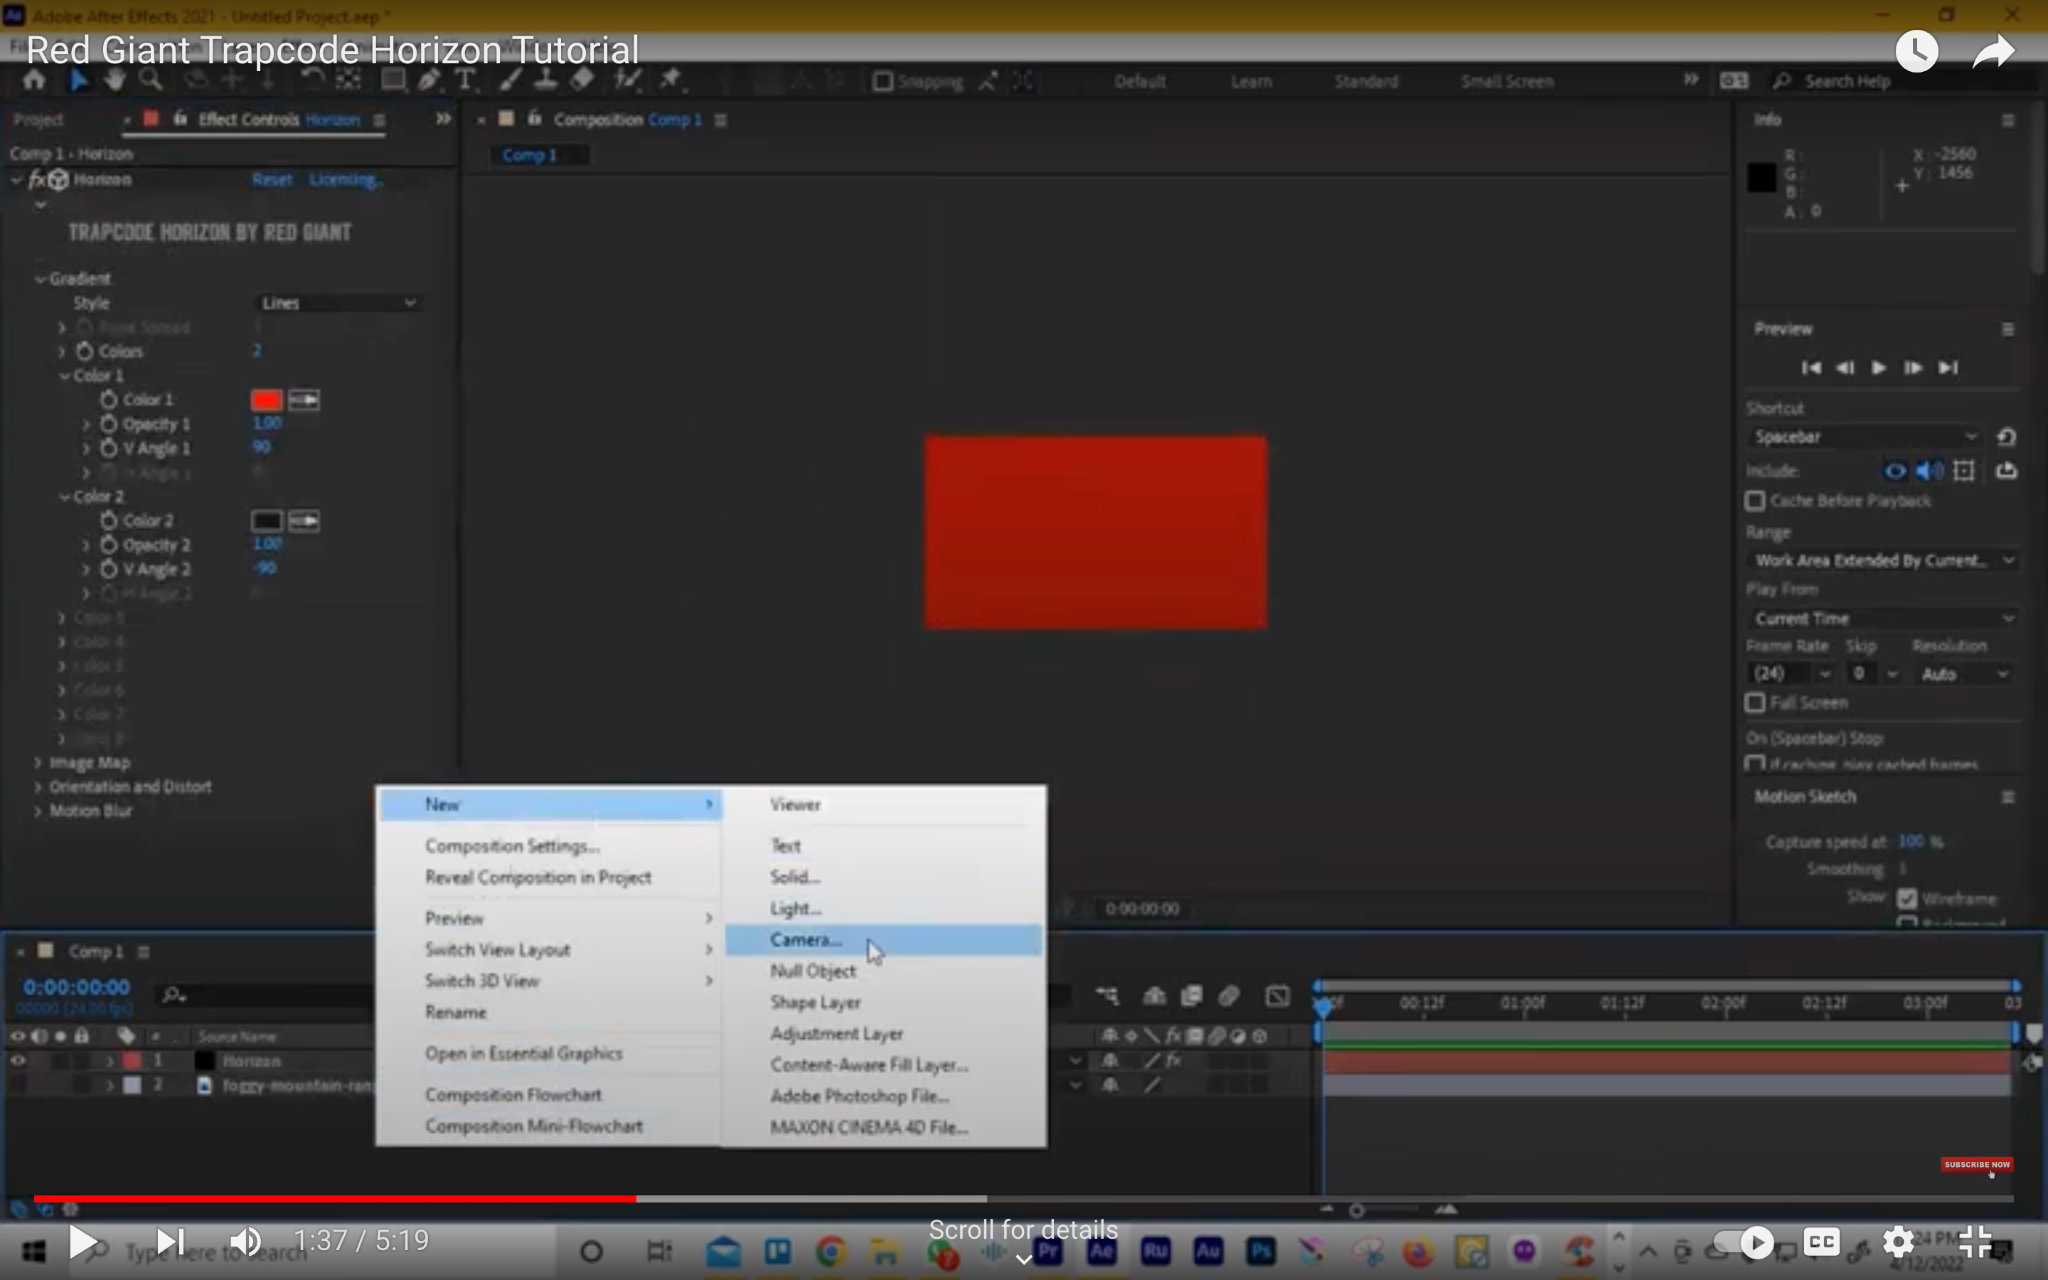Click the YouTube share arrow icon
Viewport: 2048px width, 1280px height.
(1993, 51)
